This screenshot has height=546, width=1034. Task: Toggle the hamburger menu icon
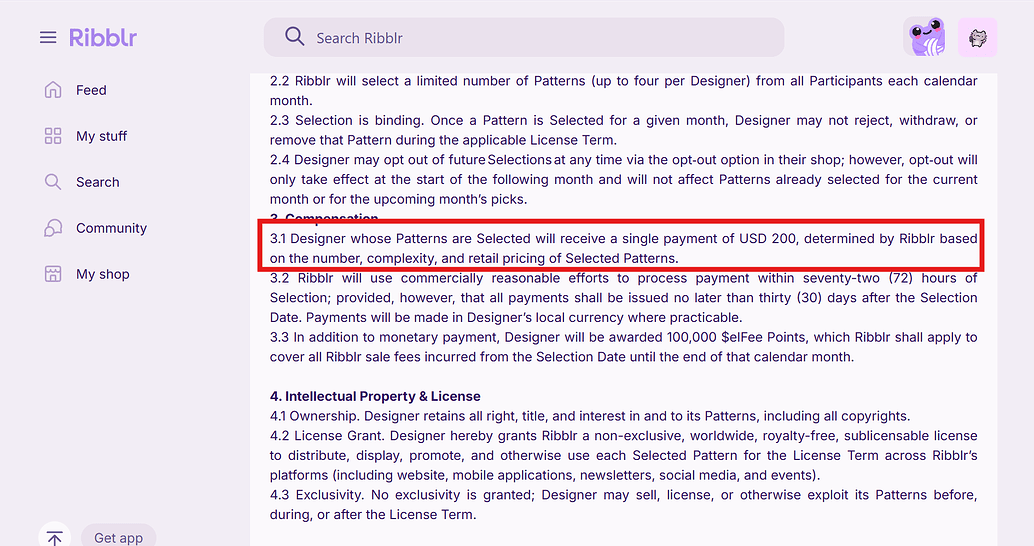pos(48,38)
